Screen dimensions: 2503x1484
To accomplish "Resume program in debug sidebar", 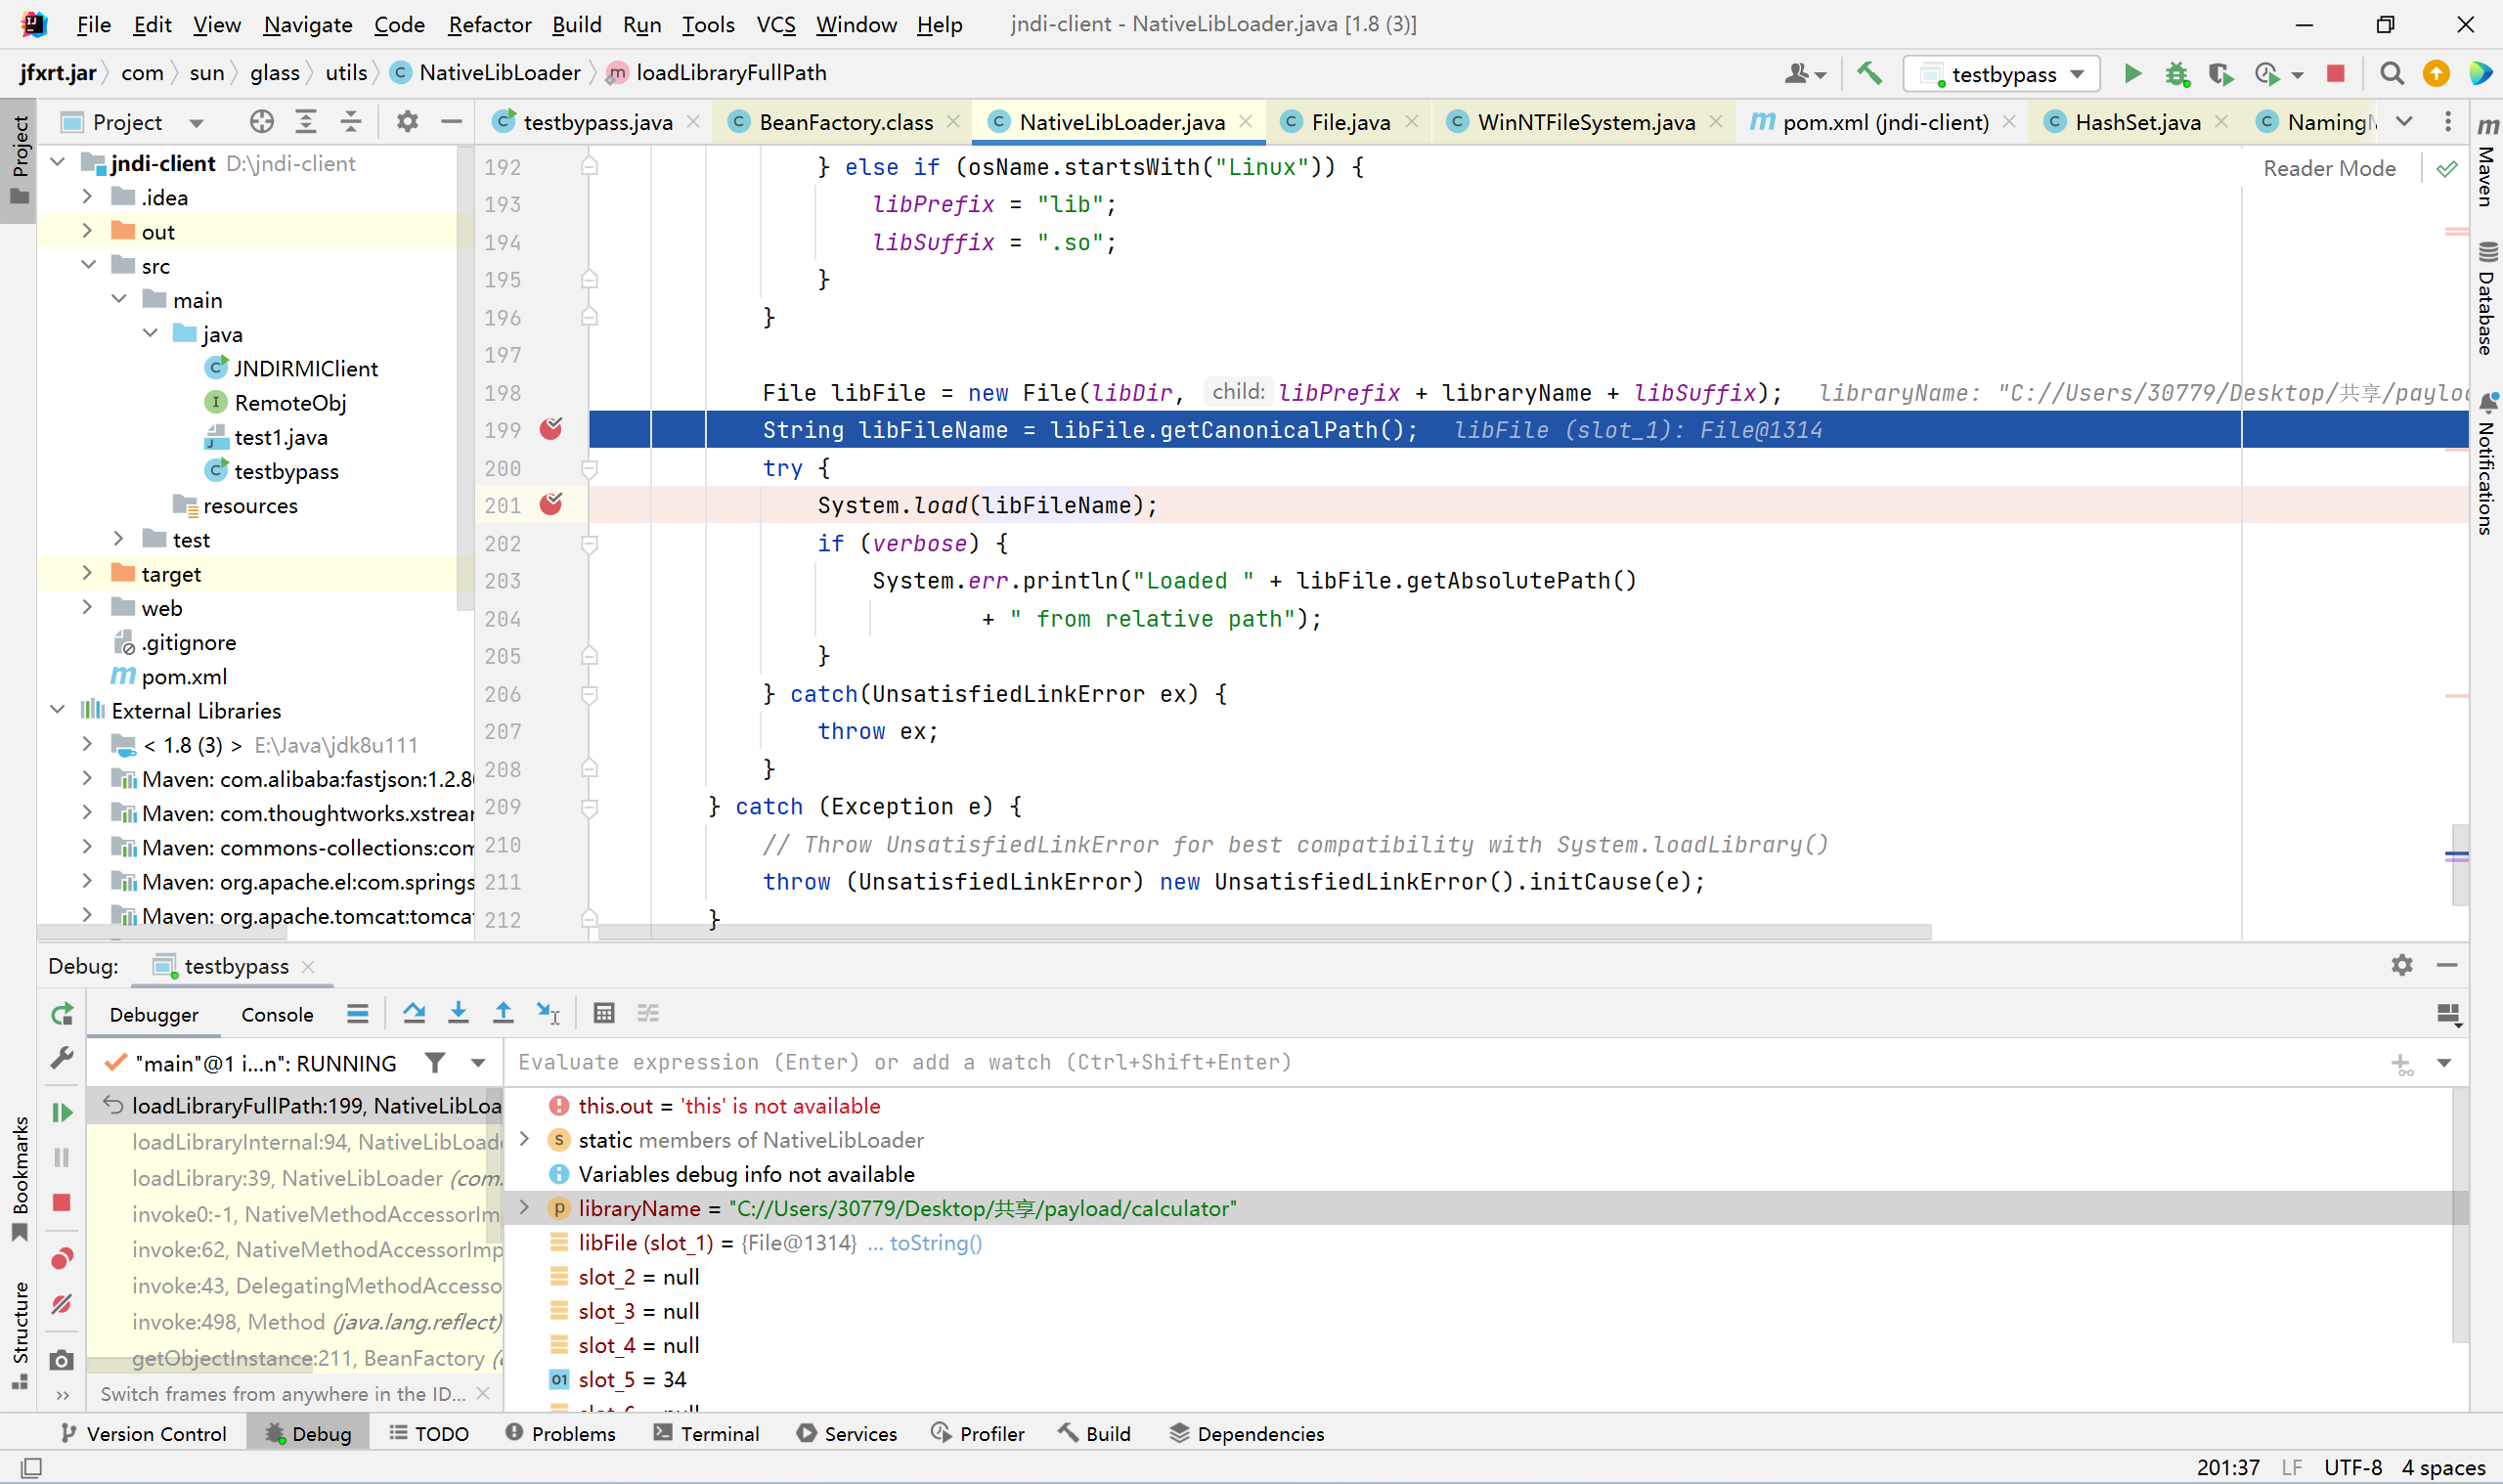I will [62, 1112].
